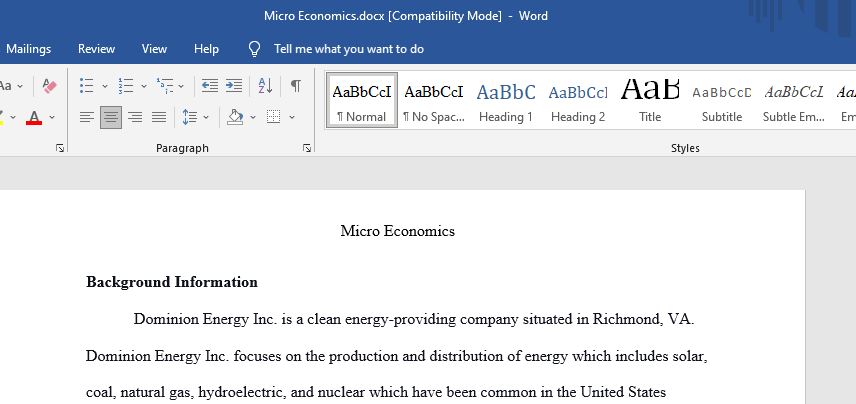Apply the Heading 2 style
Image resolution: width=856 pixels, height=404 pixels.
(x=578, y=100)
